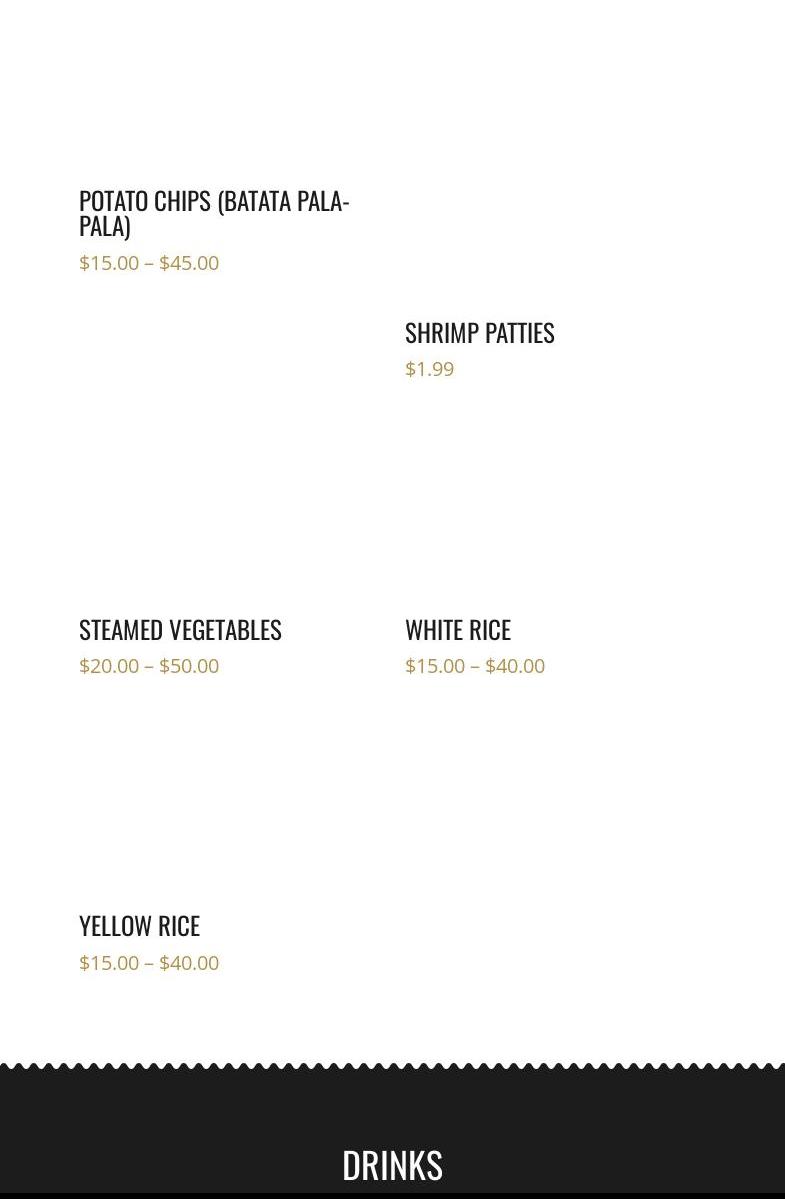The image size is (785, 1199).
Task: Click the $15.00 starting price under Potato Chips
Action: click(109, 263)
